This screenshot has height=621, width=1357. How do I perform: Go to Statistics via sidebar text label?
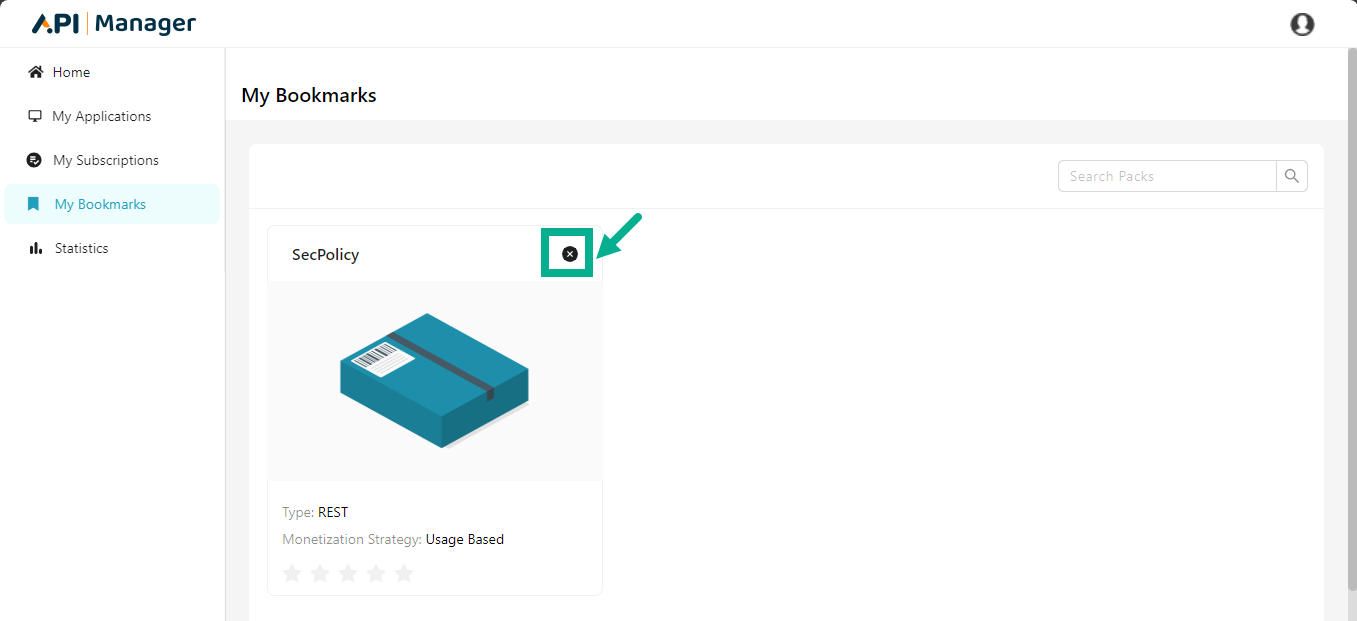(x=81, y=248)
